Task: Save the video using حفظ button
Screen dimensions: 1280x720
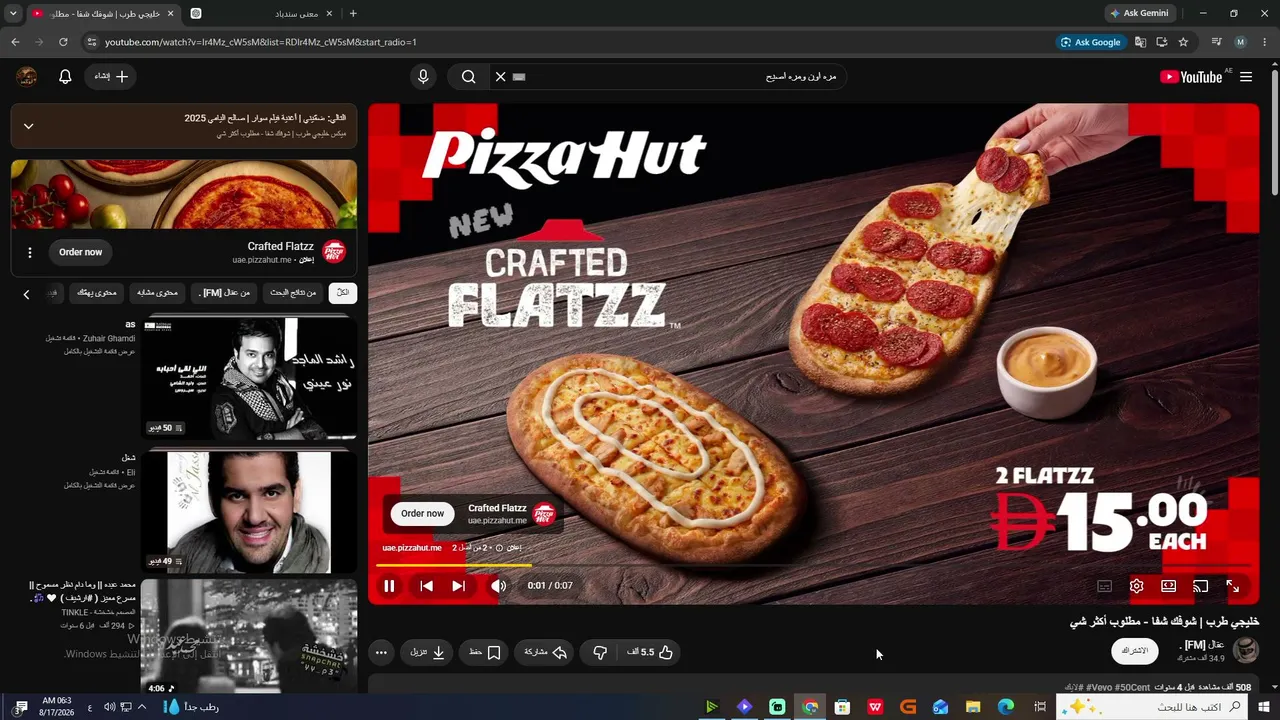Action: pyautogui.click(x=485, y=652)
